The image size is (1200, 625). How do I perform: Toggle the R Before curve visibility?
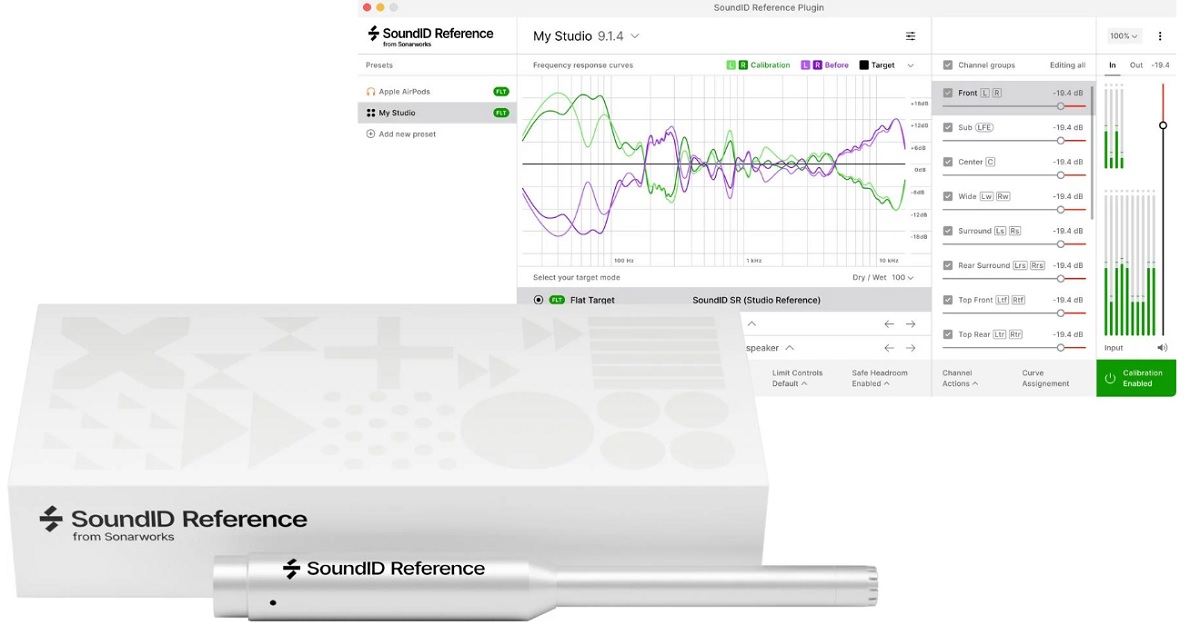(817, 65)
